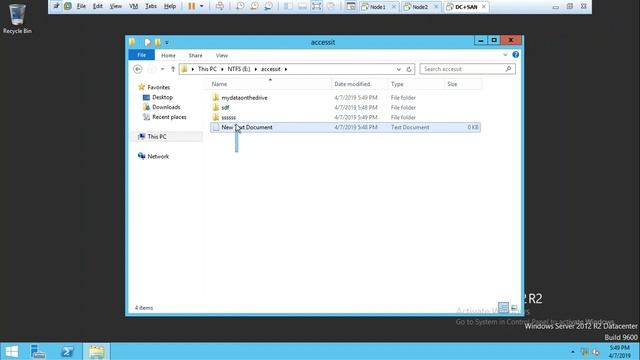Screen dimensions: 640x360
Task: Open the VMware Edit menu
Action: (98, 6)
